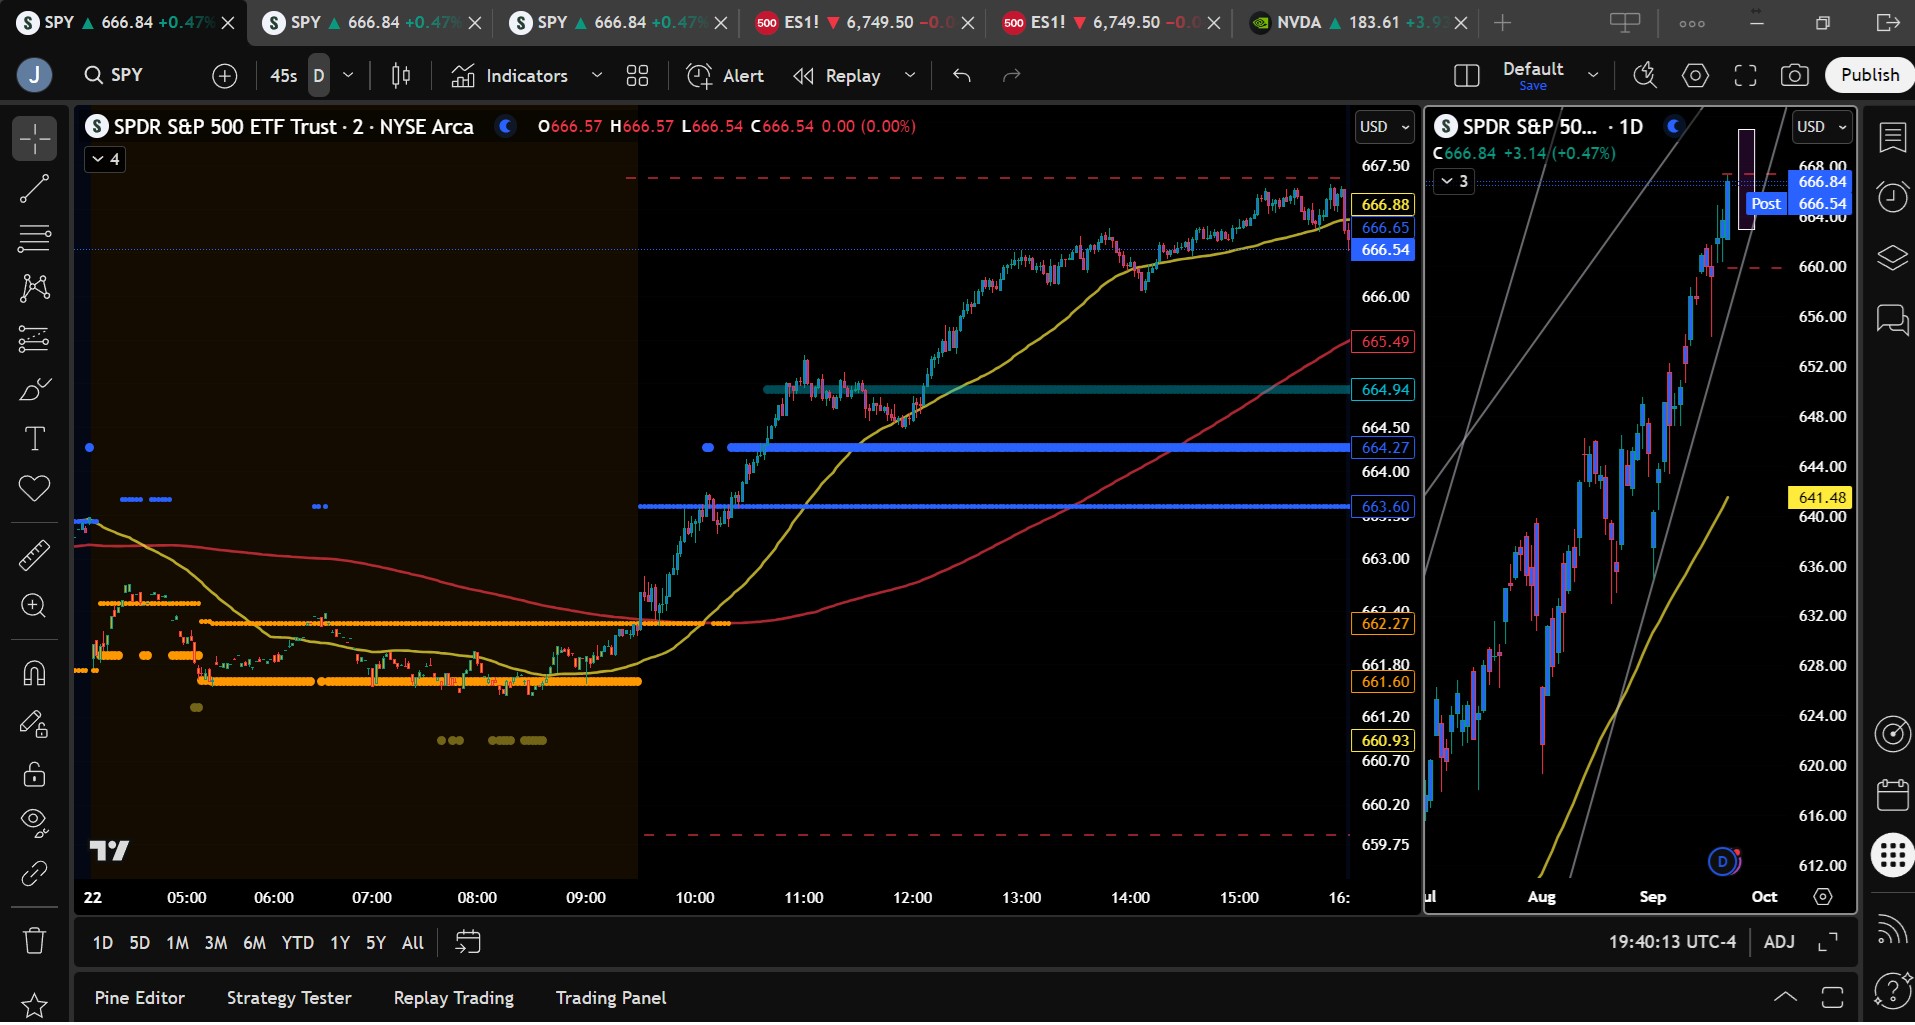This screenshot has height=1025, width=1915.
Task: Activate the zoom in tool
Action: click(x=34, y=606)
